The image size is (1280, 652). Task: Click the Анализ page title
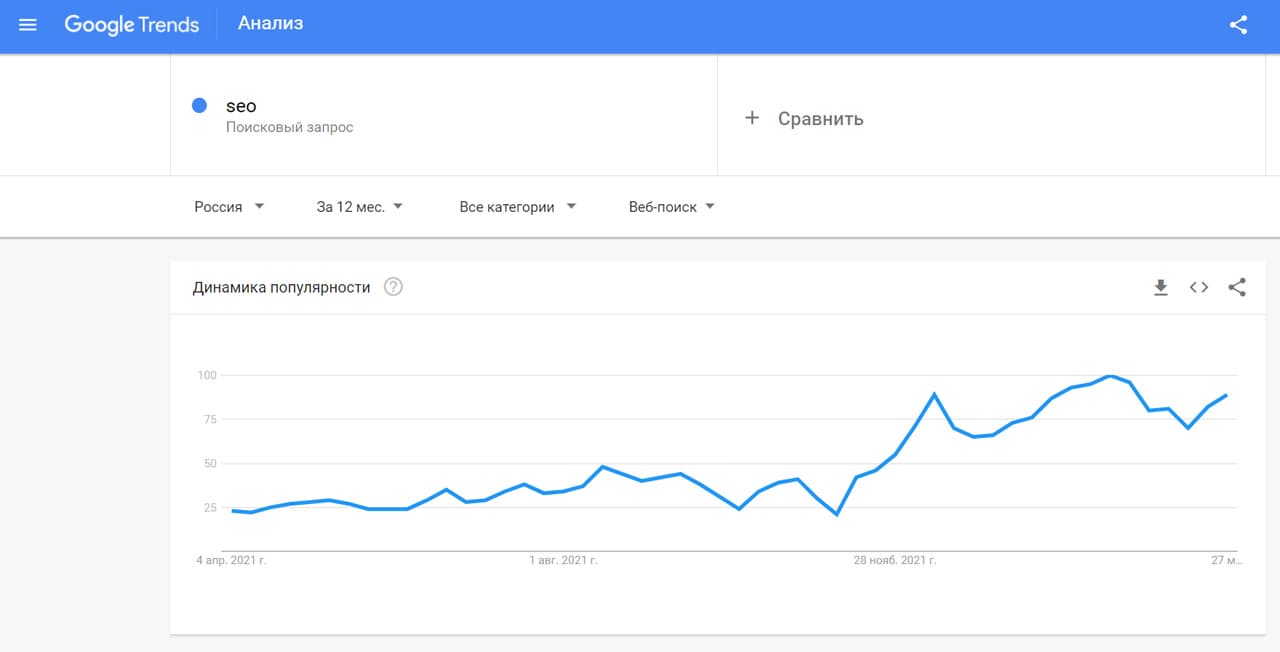[x=270, y=24]
